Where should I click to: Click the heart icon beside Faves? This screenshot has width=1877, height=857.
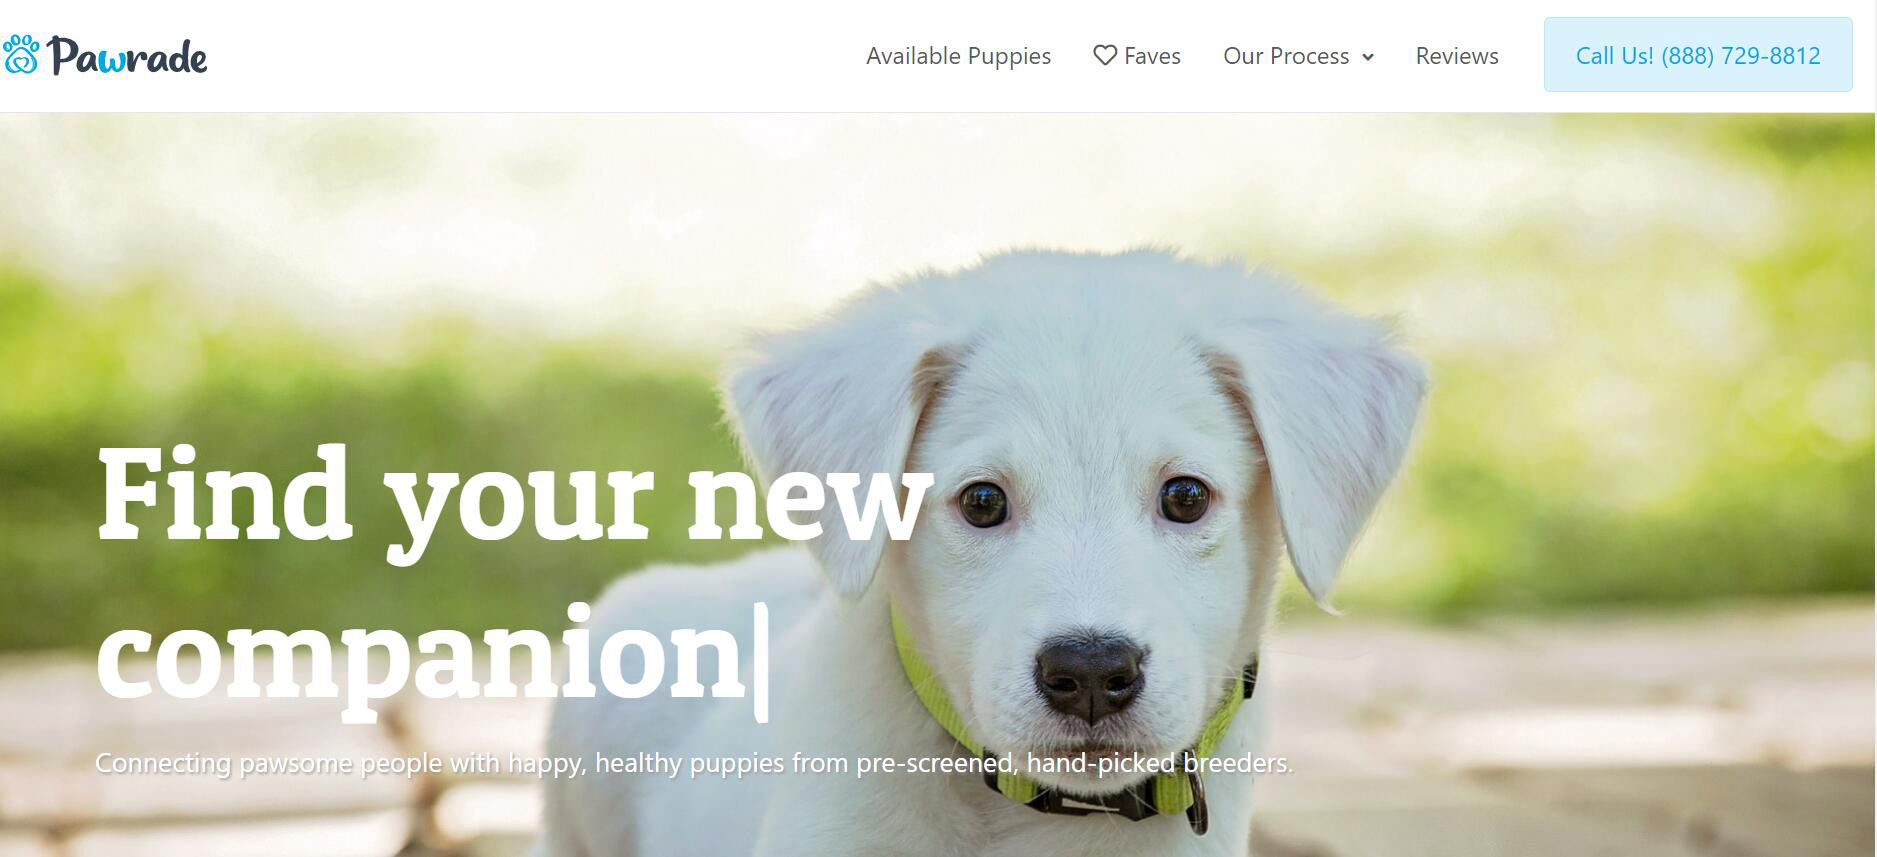pos(1105,55)
